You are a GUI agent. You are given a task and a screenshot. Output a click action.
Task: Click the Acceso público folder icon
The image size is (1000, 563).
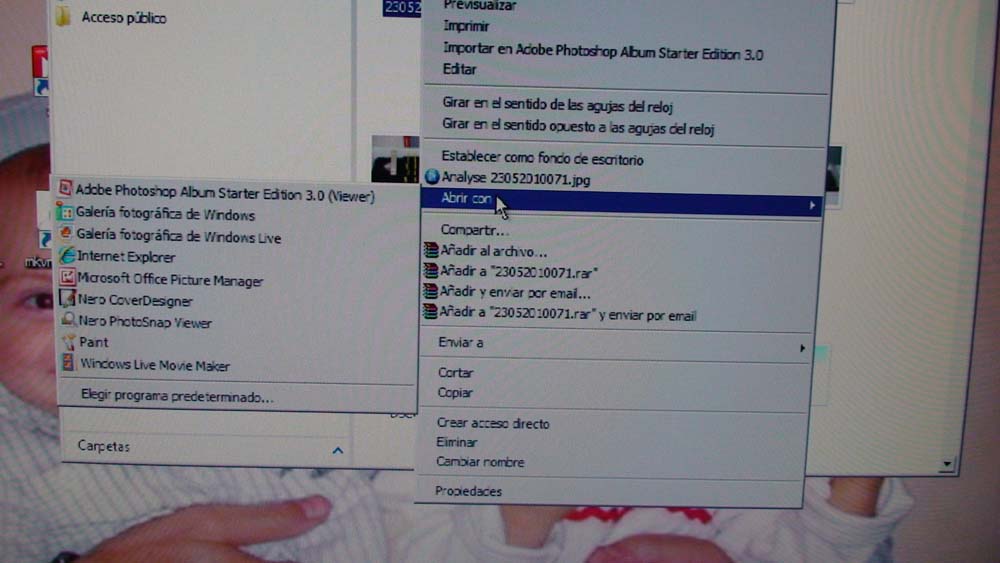[62, 16]
